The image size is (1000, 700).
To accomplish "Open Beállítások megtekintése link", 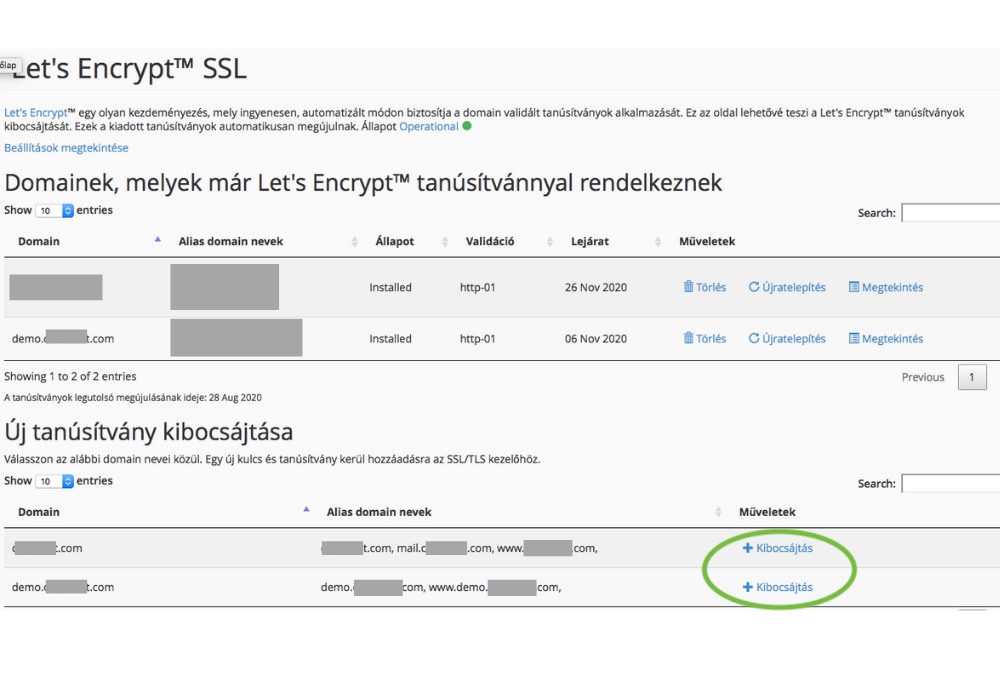I will (x=66, y=148).
